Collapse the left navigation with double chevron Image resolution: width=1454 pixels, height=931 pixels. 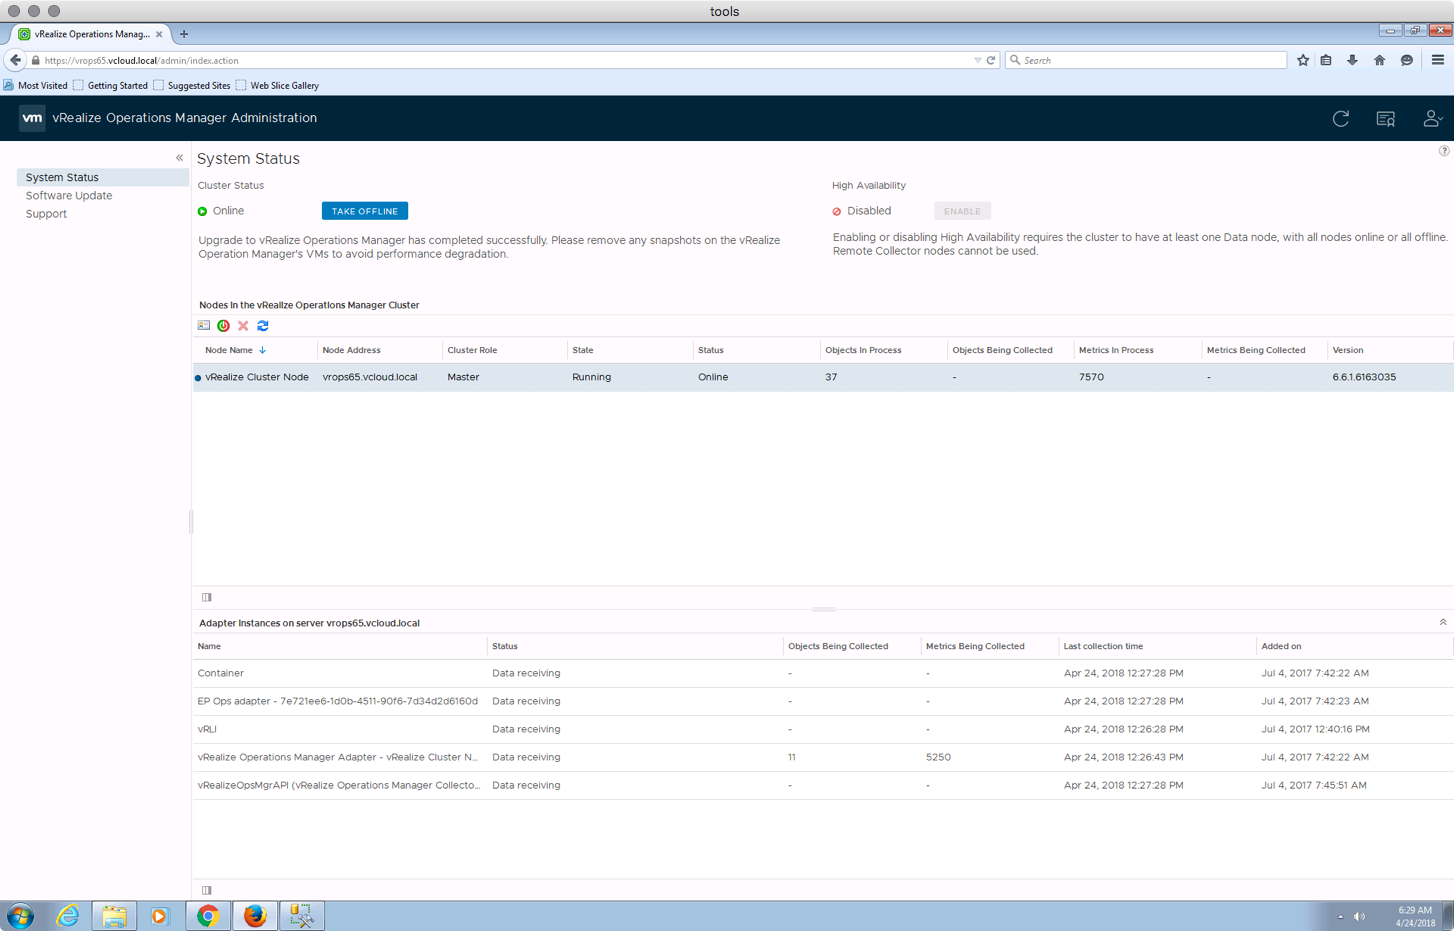point(179,158)
